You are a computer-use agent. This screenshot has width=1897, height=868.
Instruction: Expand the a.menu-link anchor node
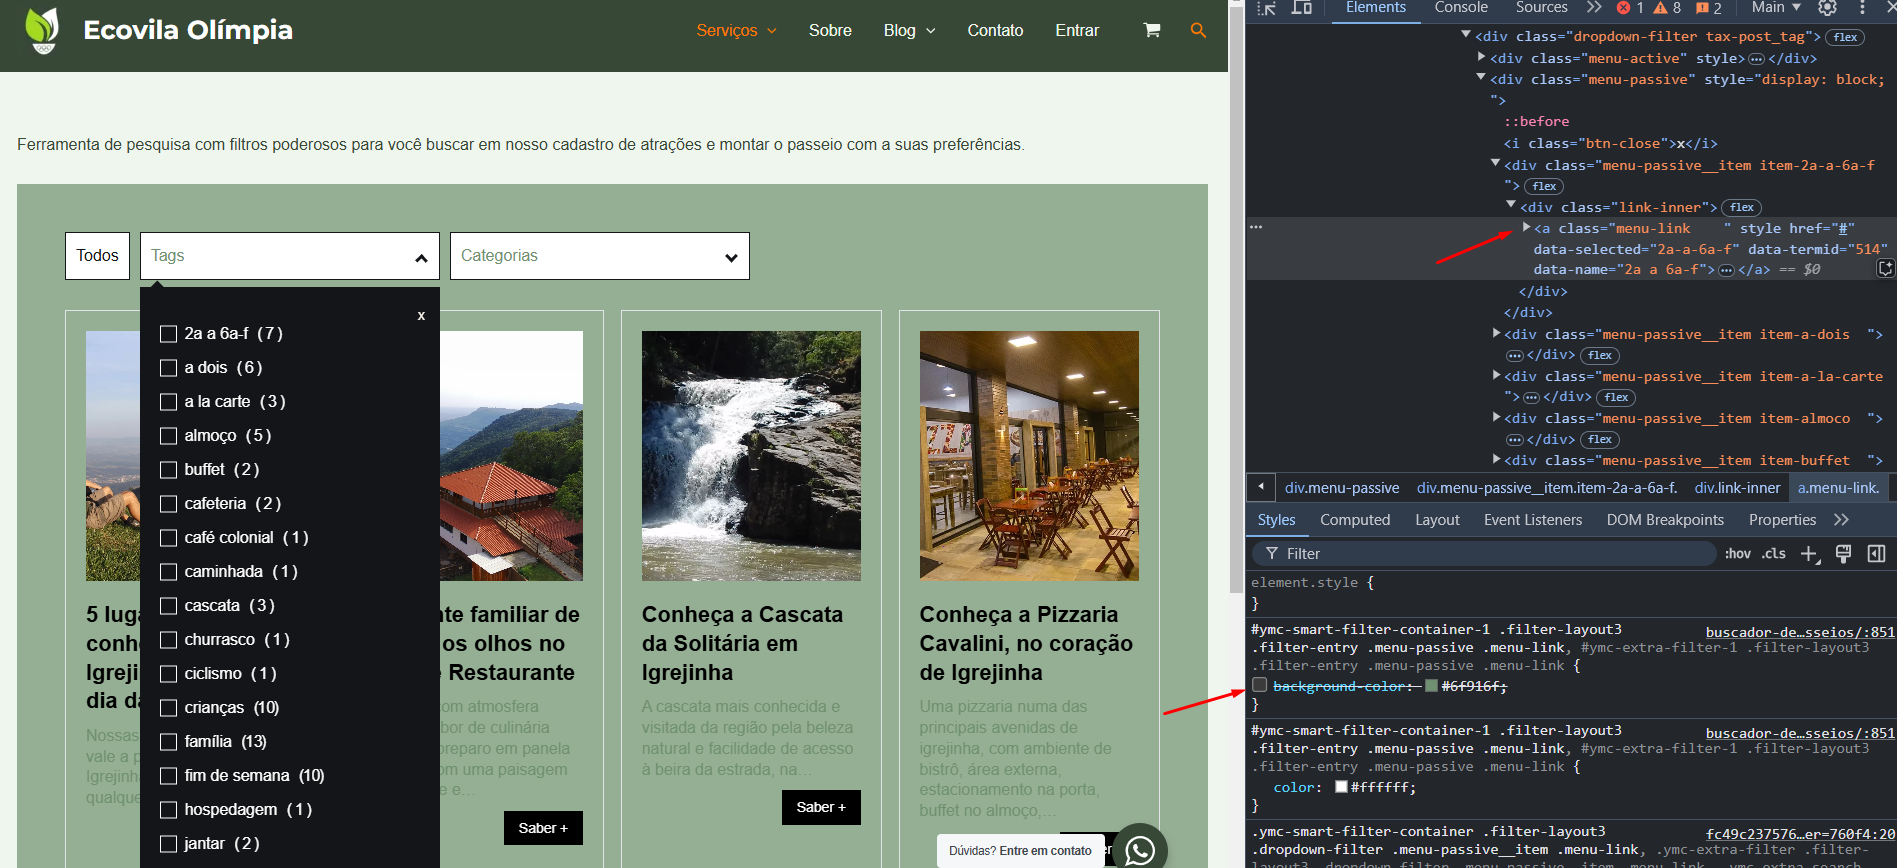click(1527, 227)
